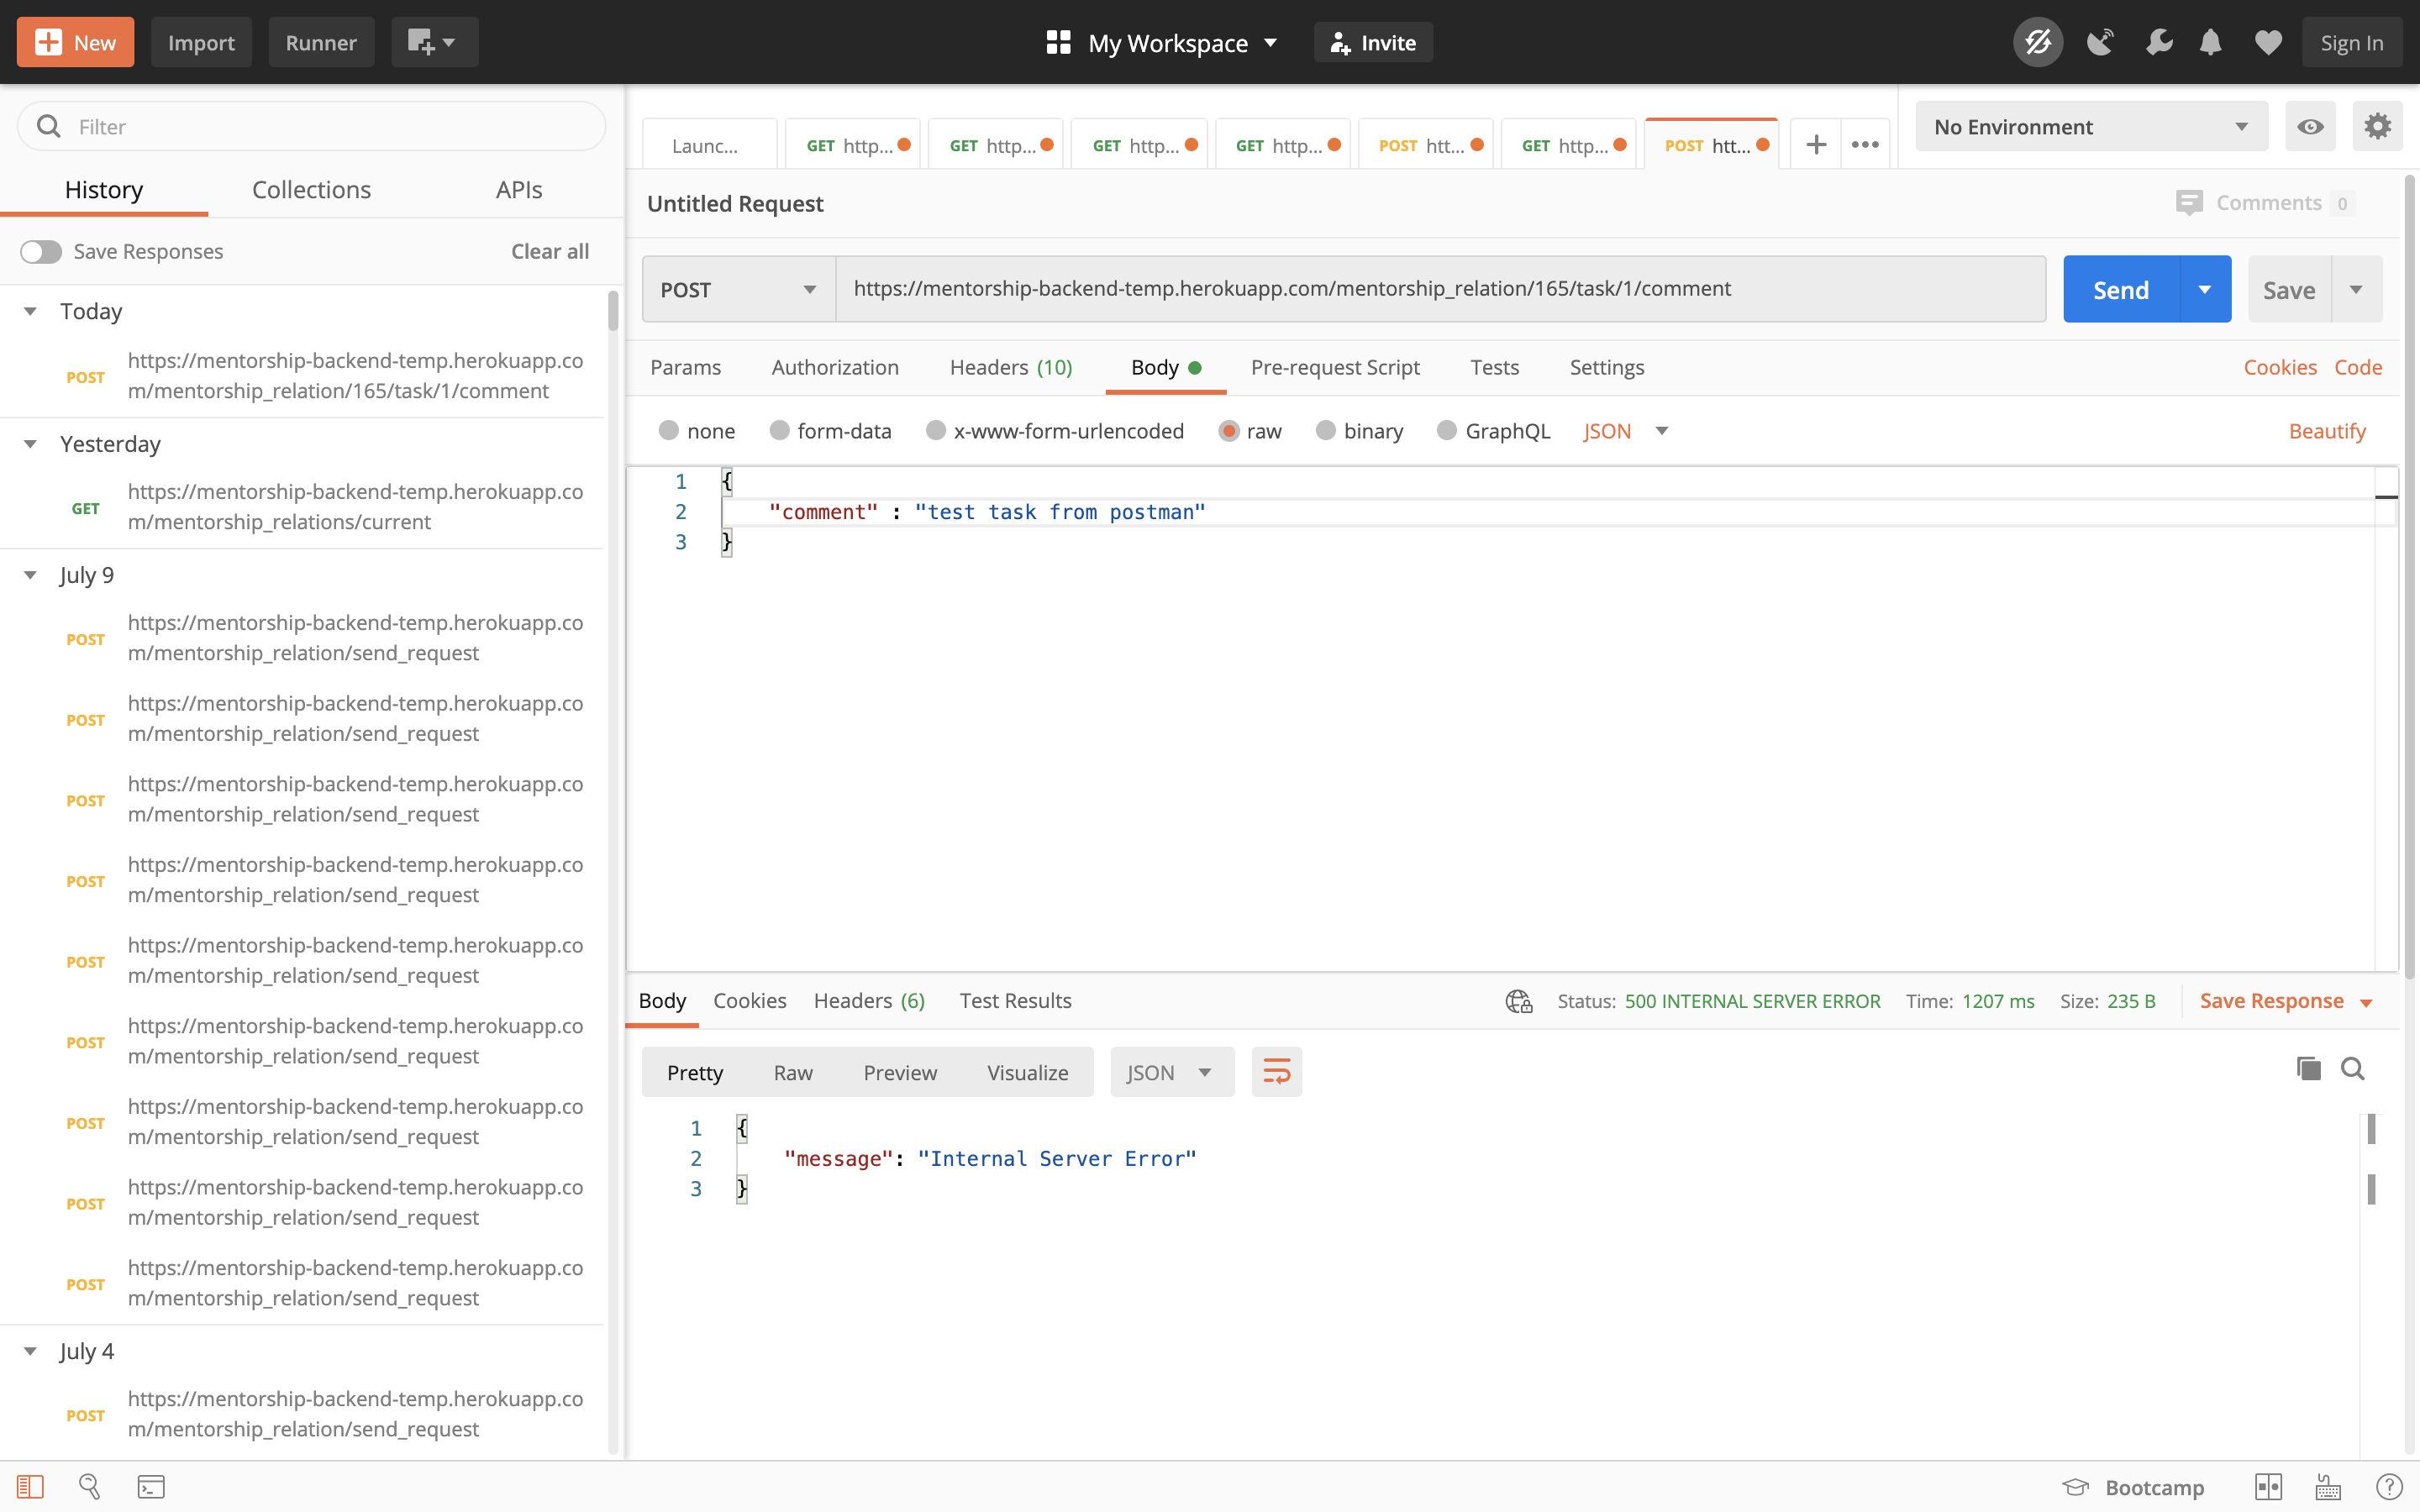
Task: Copy the response body using the copy icon
Action: click(2308, 1069)
